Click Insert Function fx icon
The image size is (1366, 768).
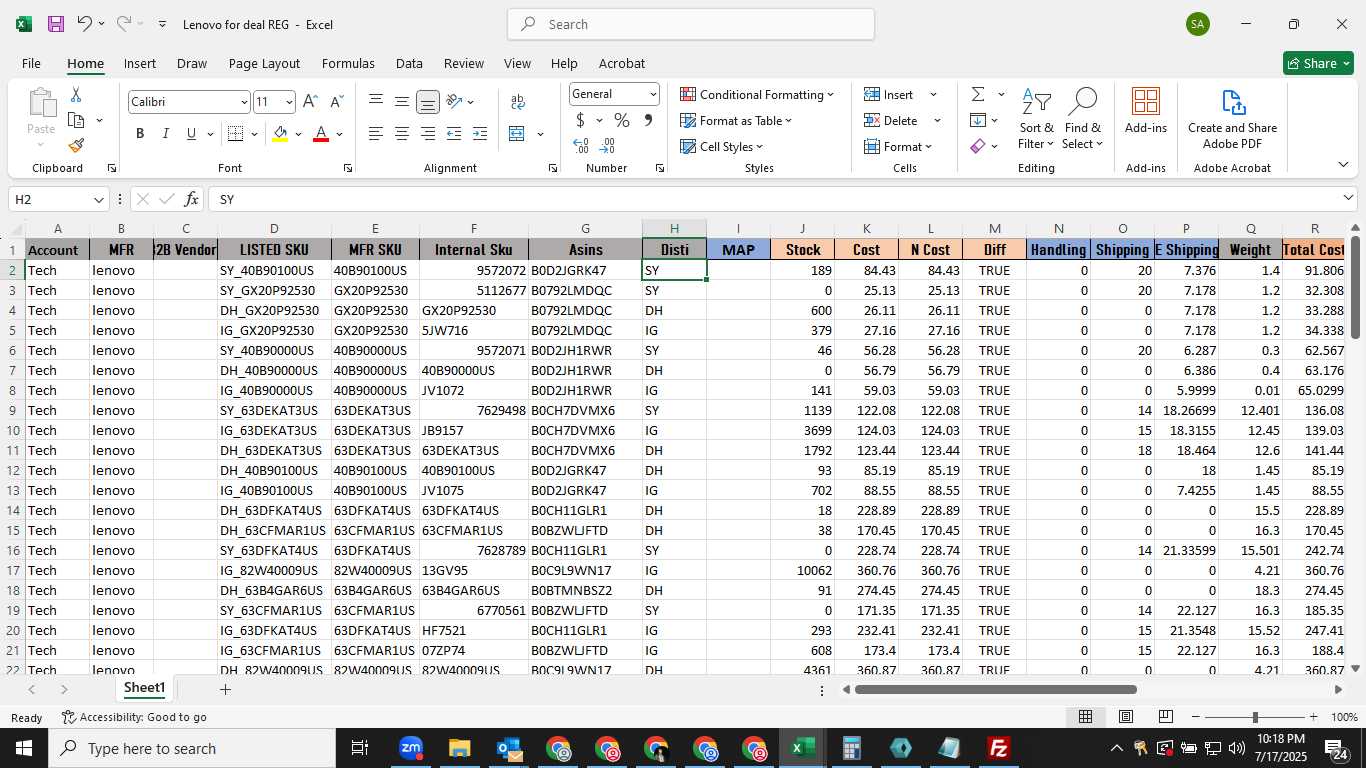tap(192, 199)
